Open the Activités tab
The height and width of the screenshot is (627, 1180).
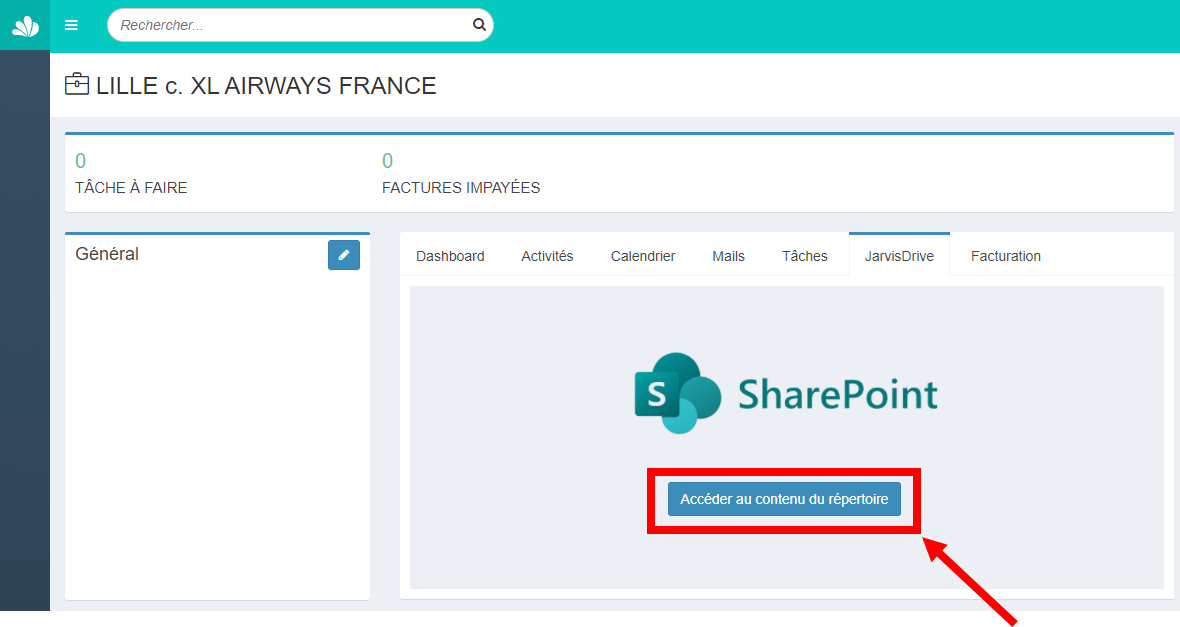547,256
